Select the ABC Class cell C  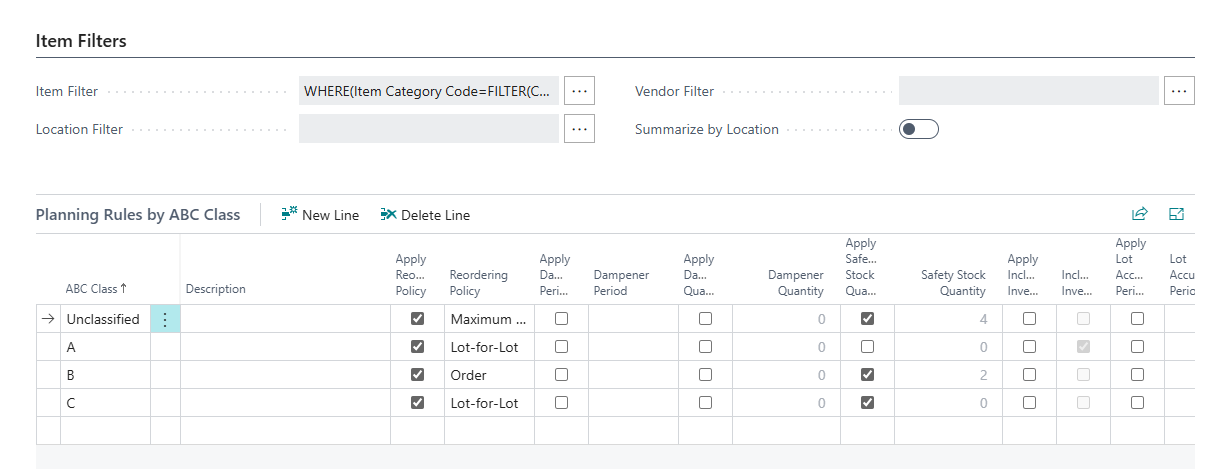point(105,403)
